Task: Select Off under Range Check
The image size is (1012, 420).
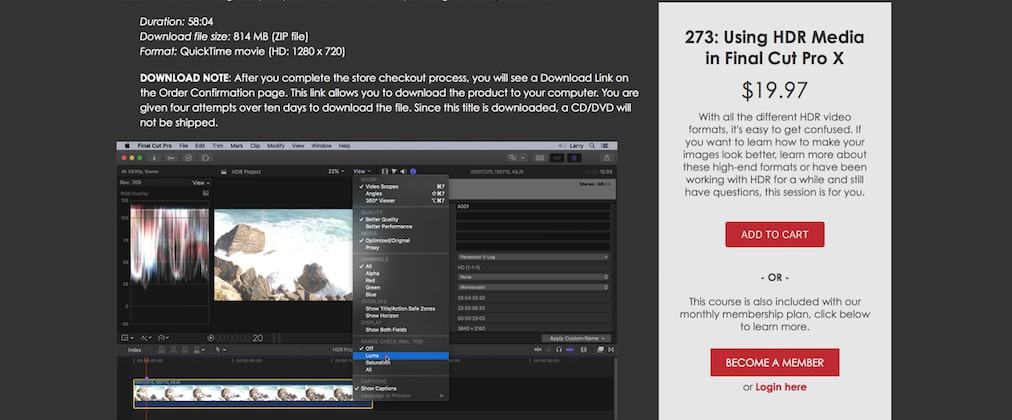Action: pyautogui.click(x=400, y=348)
